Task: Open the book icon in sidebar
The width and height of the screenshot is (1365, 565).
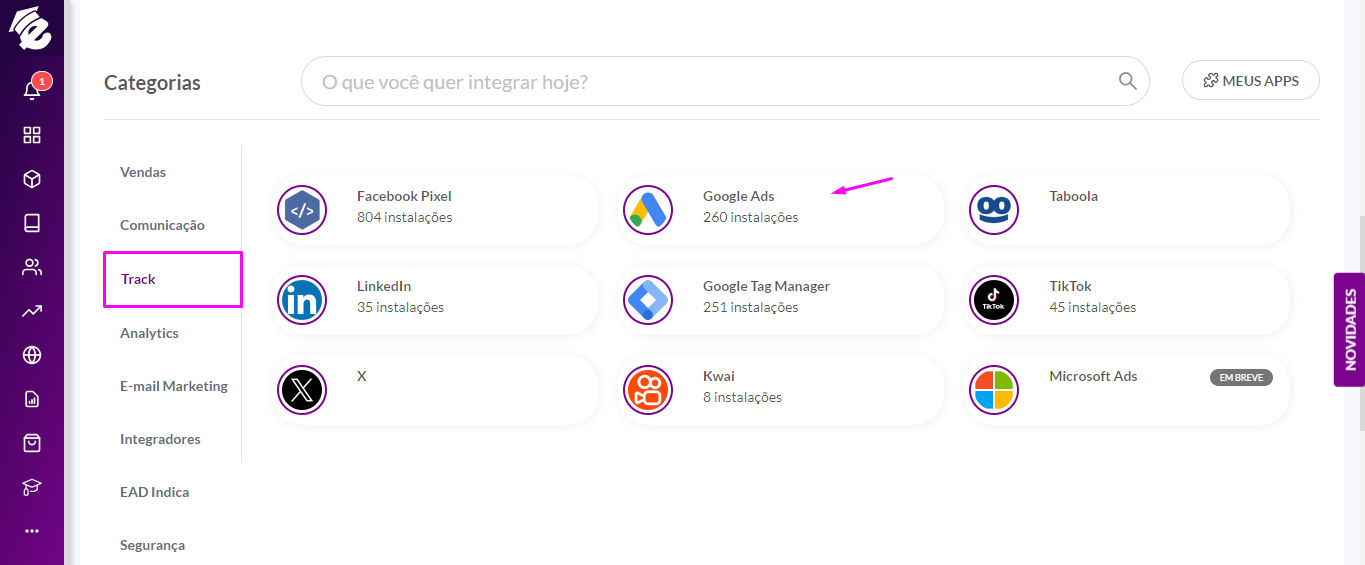Action: pyautogui.click(x=32, y=223)
